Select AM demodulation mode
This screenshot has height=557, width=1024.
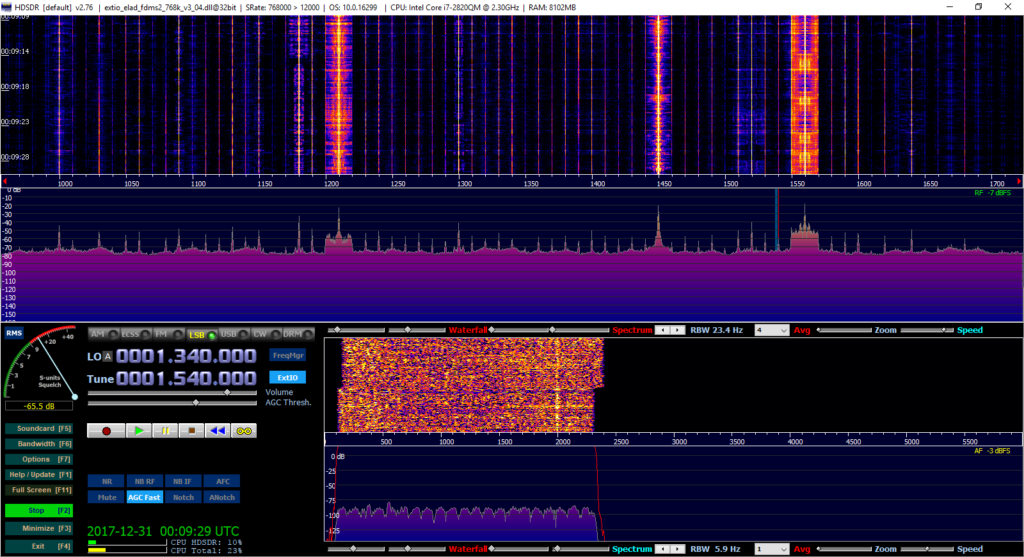[x=104, y=334]
